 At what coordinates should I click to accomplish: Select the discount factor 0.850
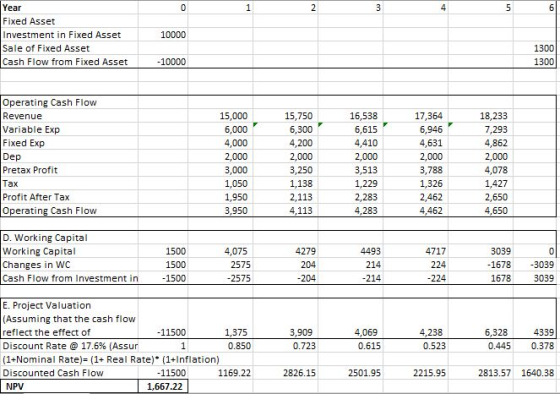pos(239,346)
